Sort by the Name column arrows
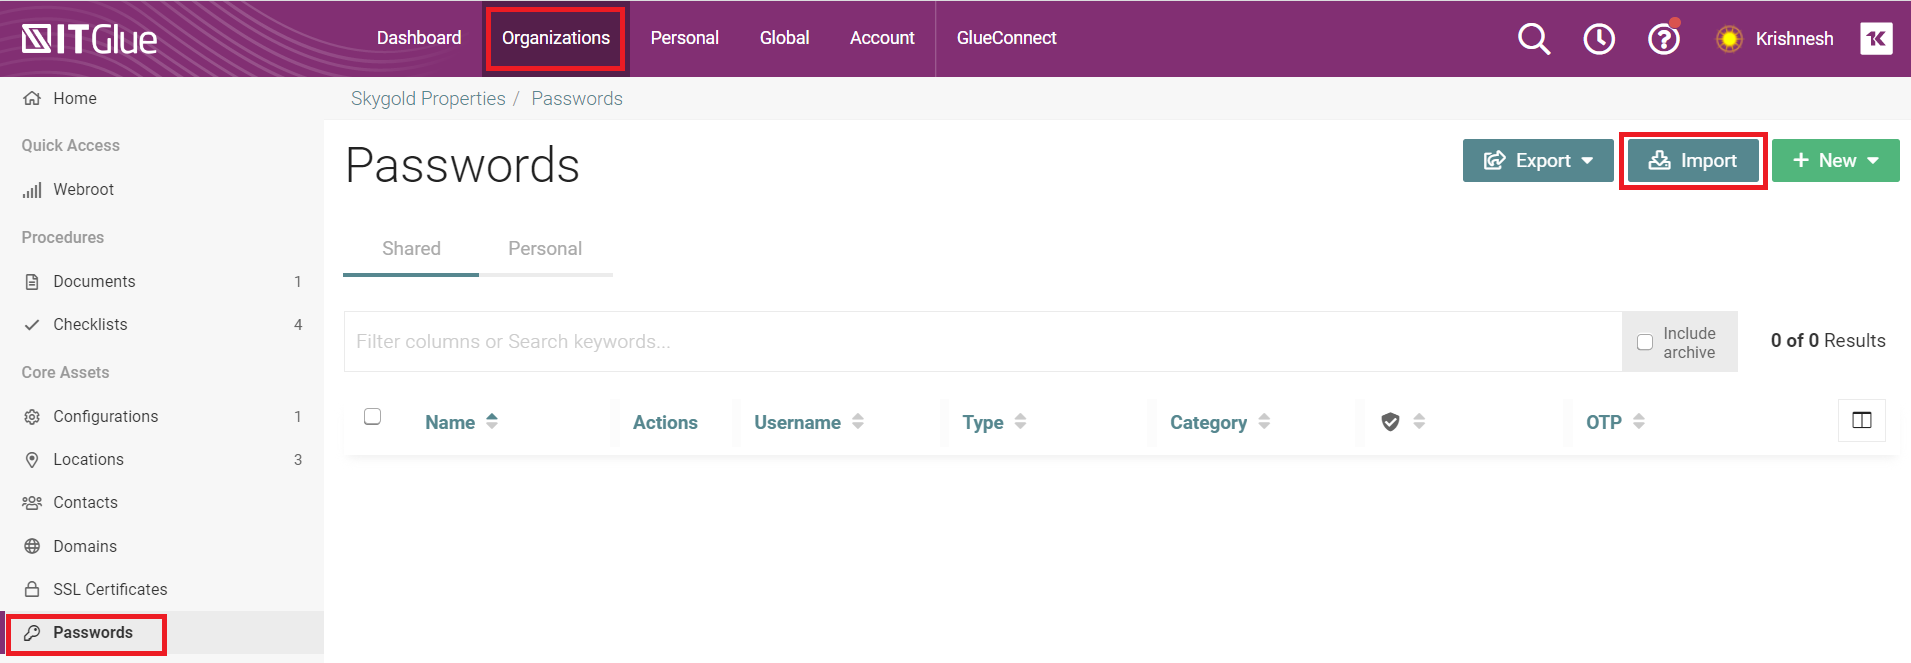The height and width of the screenshot is (663, 1911). click(x=492, y=421)
